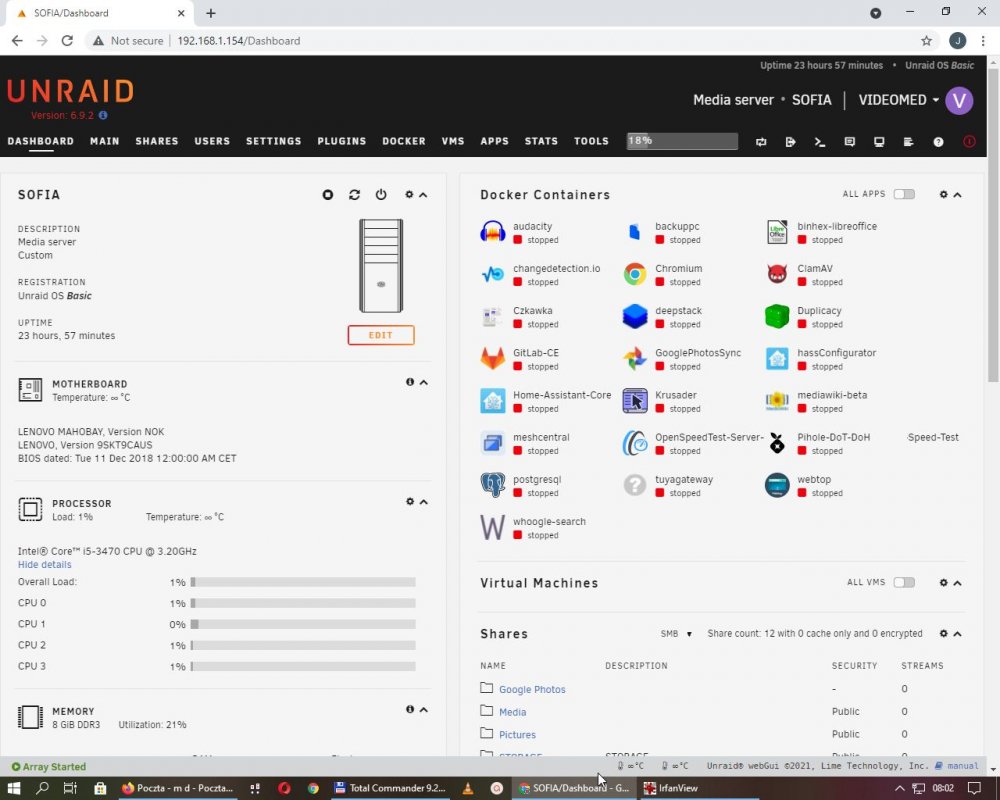Open the log icon in the top bar
The height and width of the screenshot is (800, 1000).
(909, 142)
